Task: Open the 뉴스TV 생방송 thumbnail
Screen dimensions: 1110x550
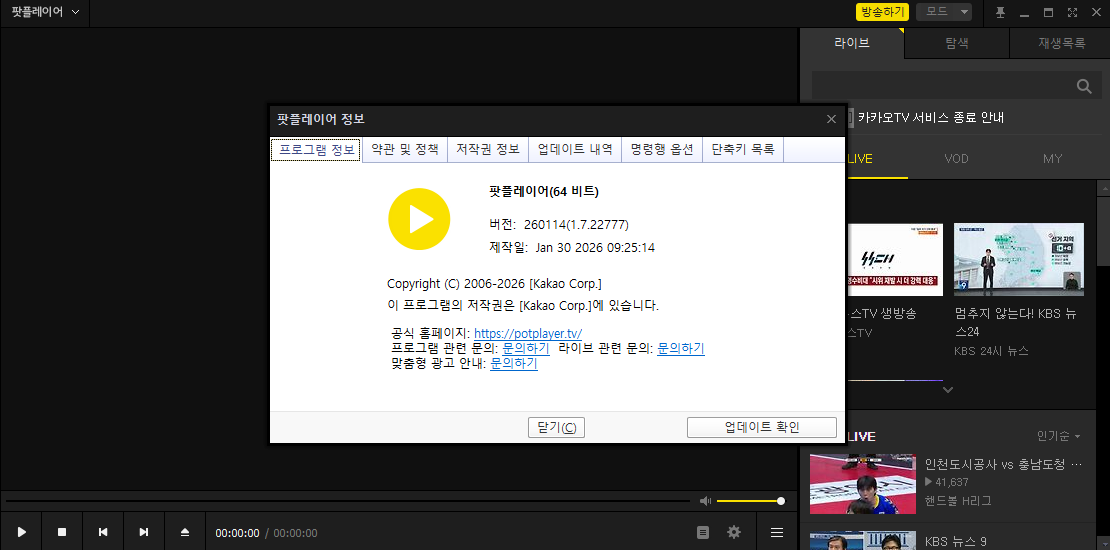Action: tap(894, 259)
